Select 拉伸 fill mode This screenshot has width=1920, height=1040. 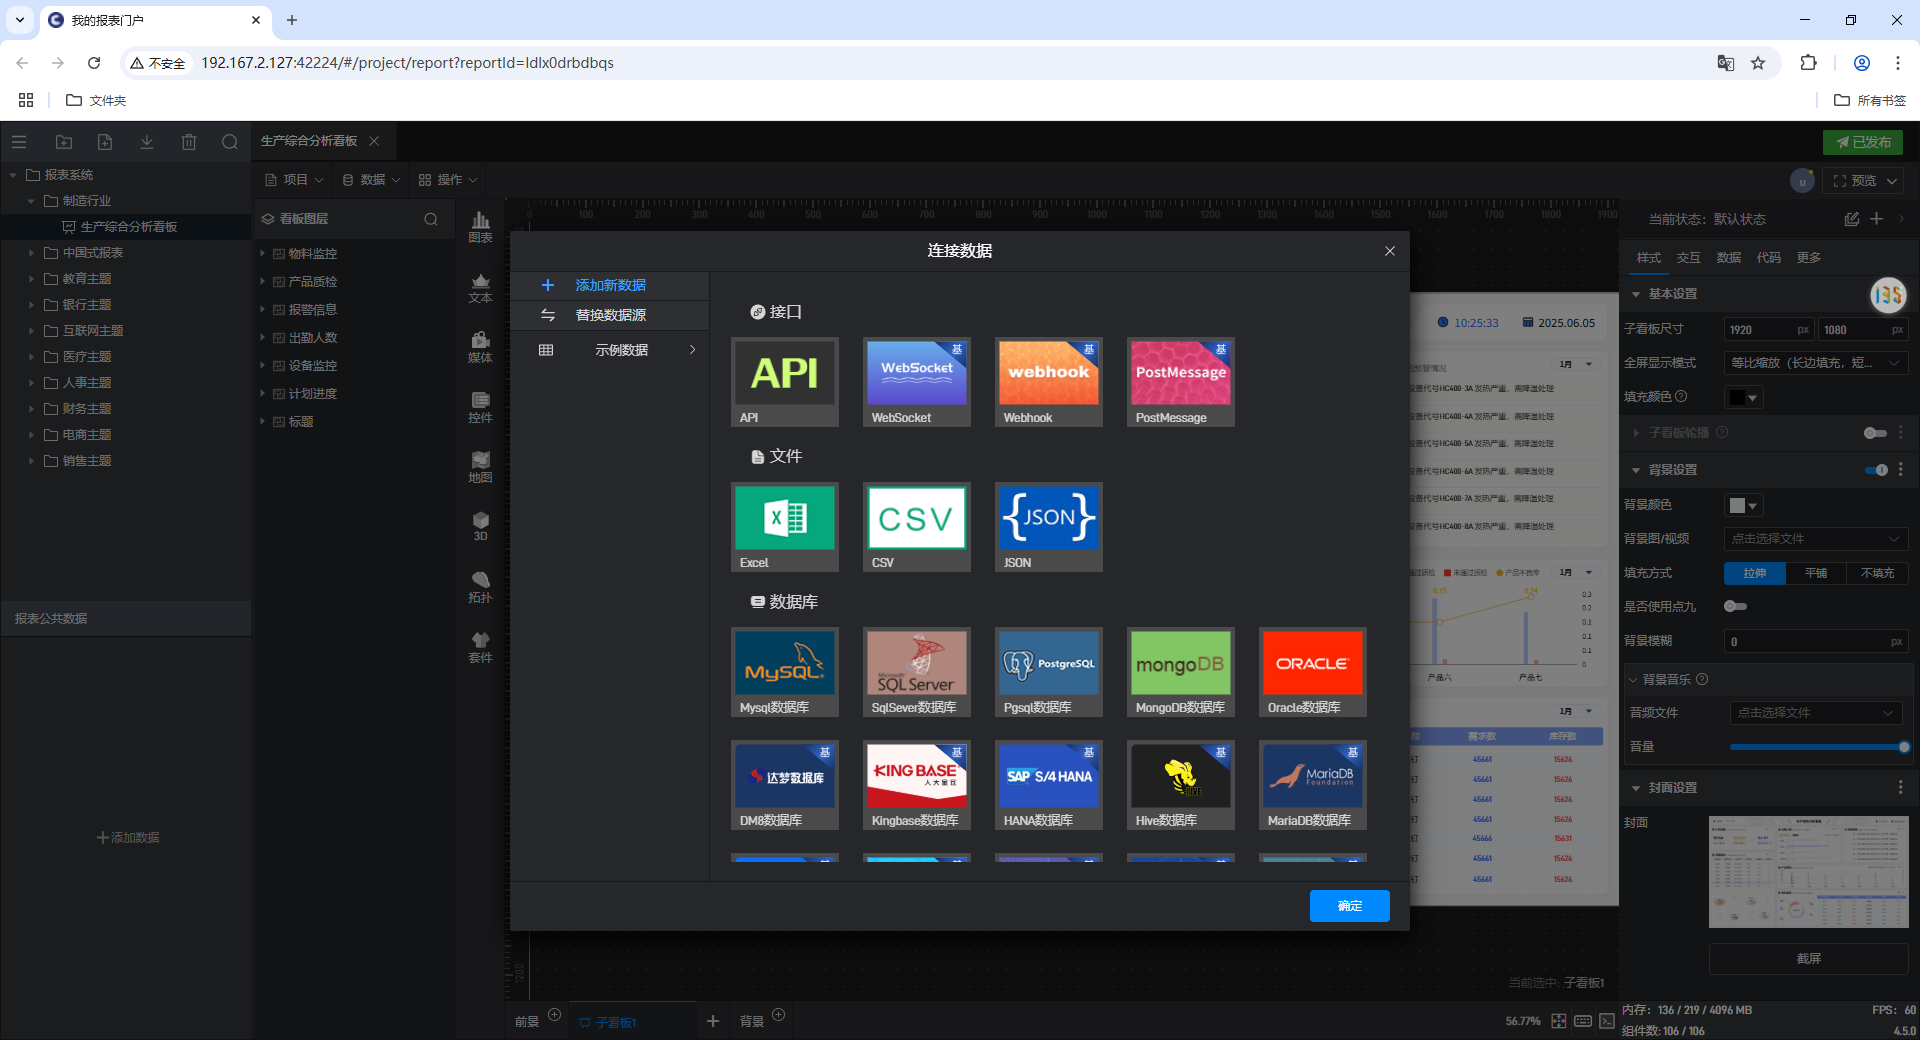coord(1755,573)
